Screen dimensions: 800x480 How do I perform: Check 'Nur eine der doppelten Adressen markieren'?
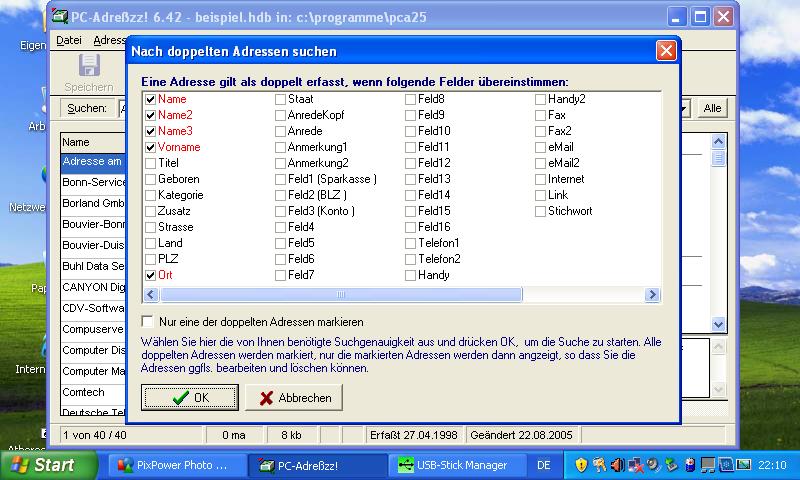pos(149,322)
